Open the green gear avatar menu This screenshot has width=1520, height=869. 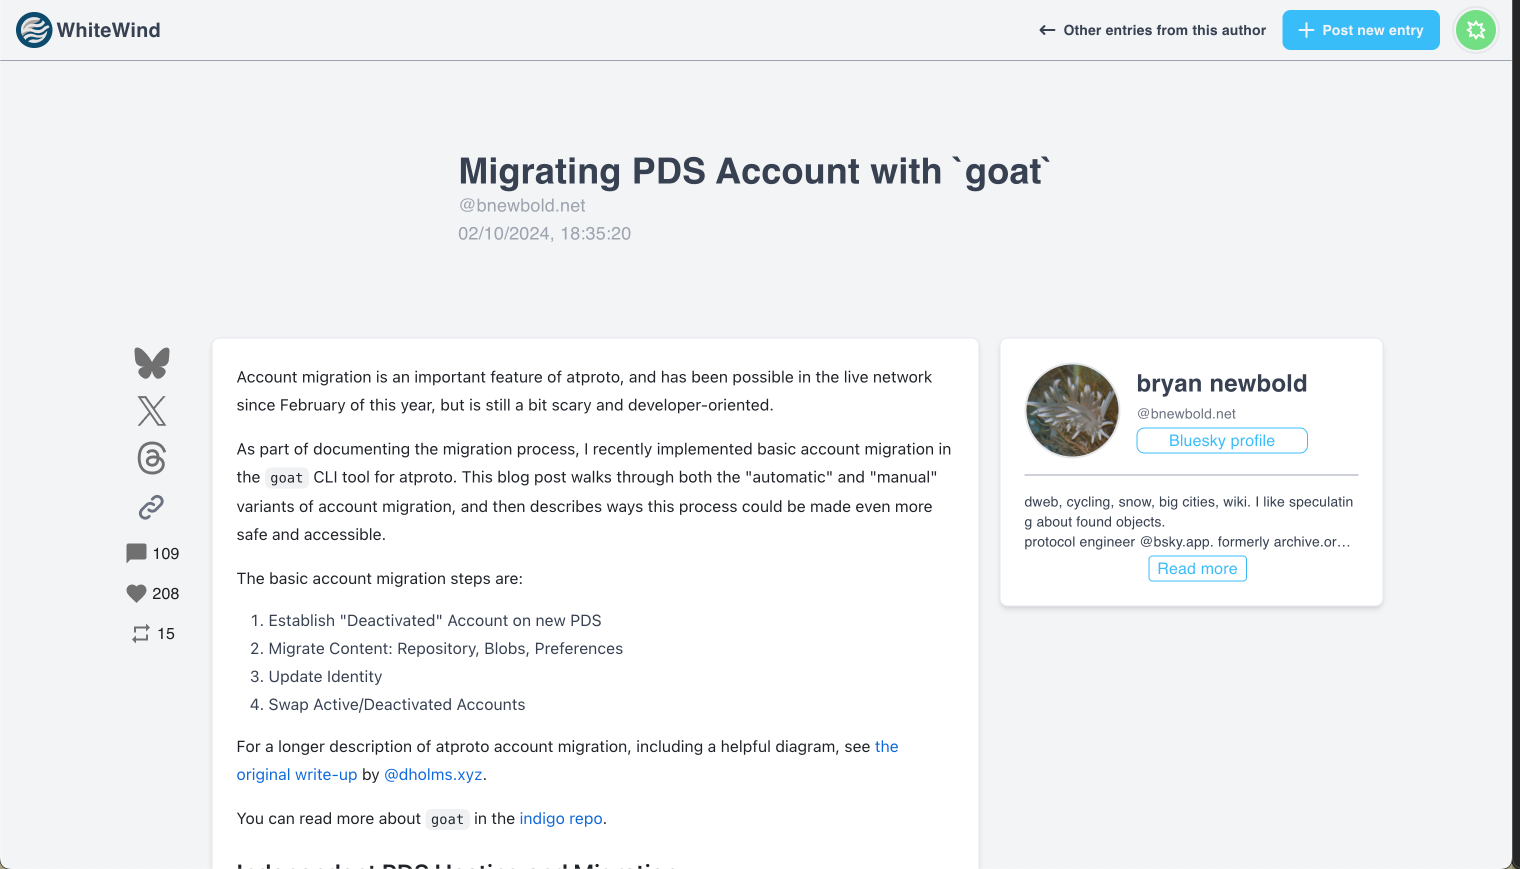(x=1475, y=30)
